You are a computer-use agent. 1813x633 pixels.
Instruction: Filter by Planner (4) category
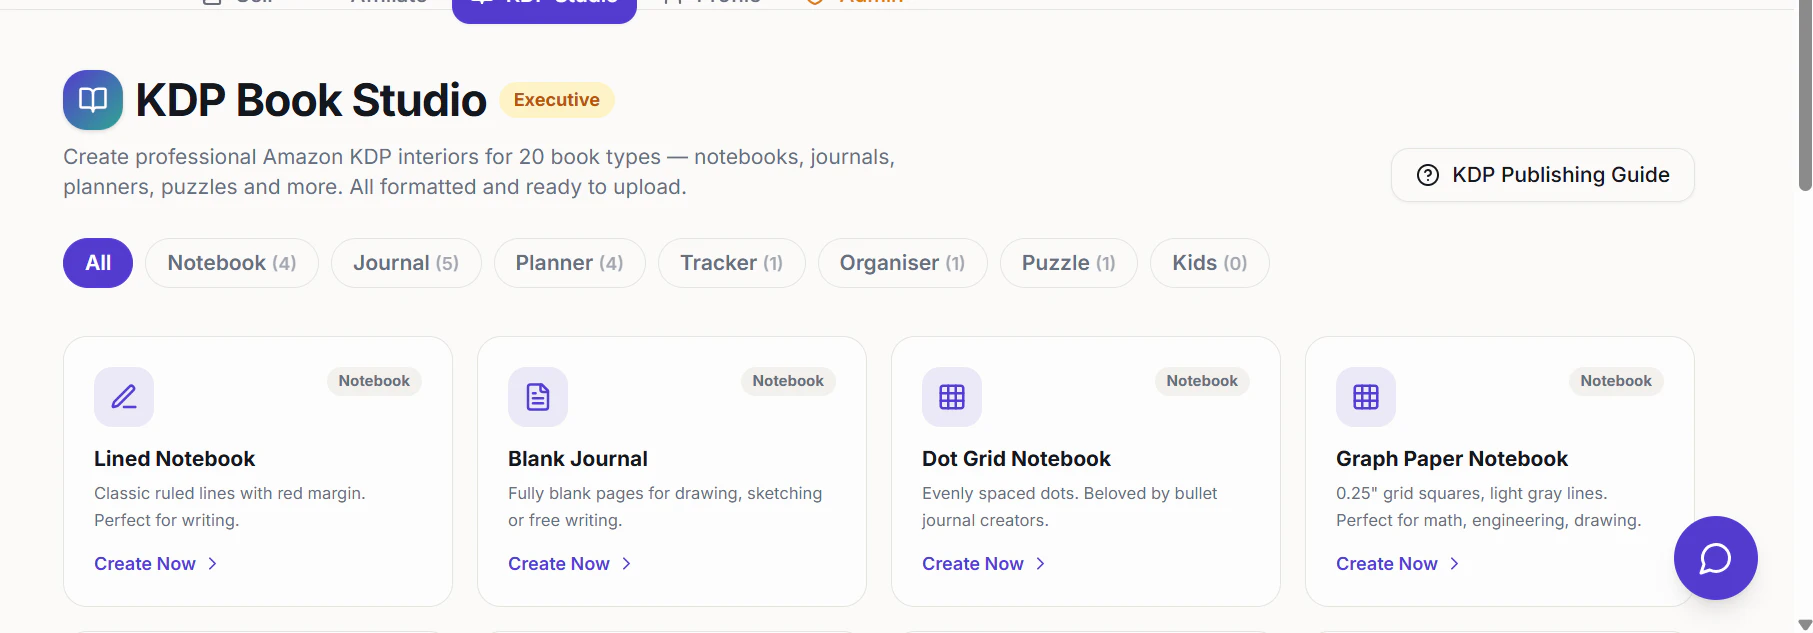click(569, 263)
